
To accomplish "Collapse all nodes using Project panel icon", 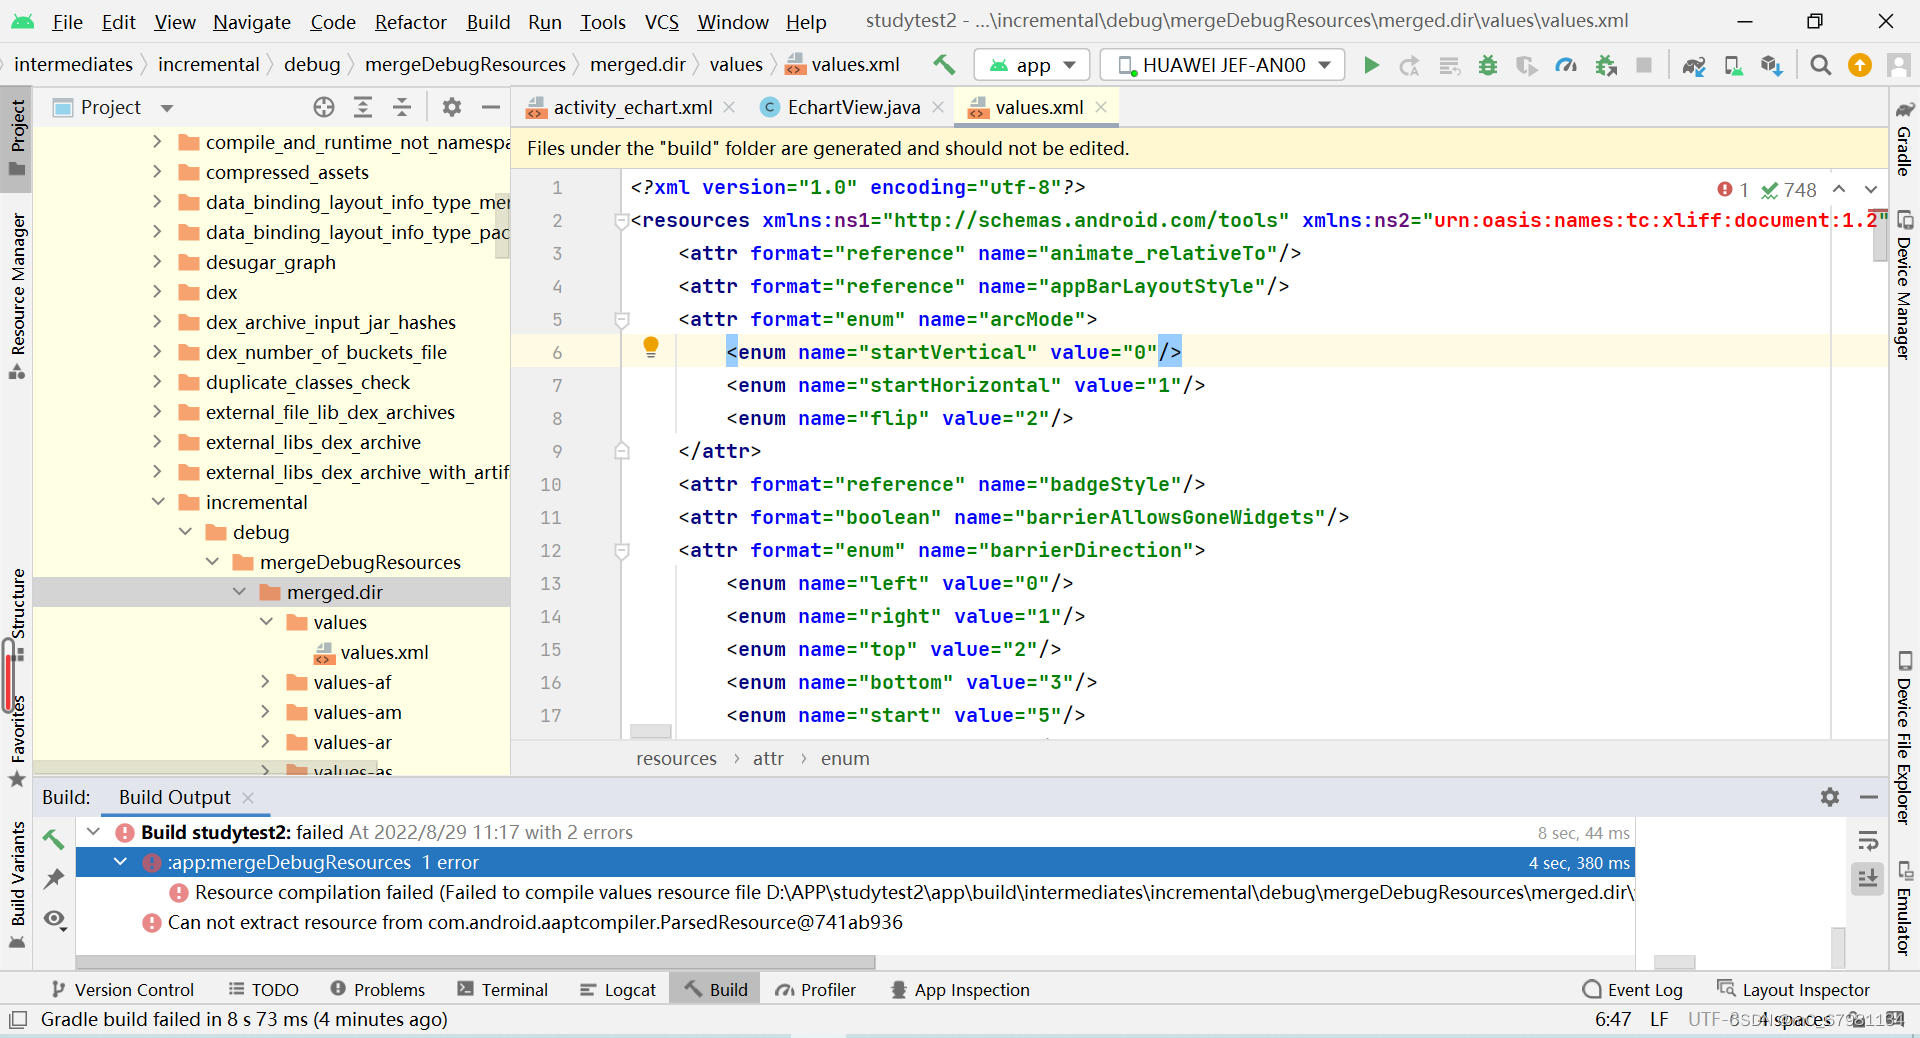I will click(x=401, y=107).
